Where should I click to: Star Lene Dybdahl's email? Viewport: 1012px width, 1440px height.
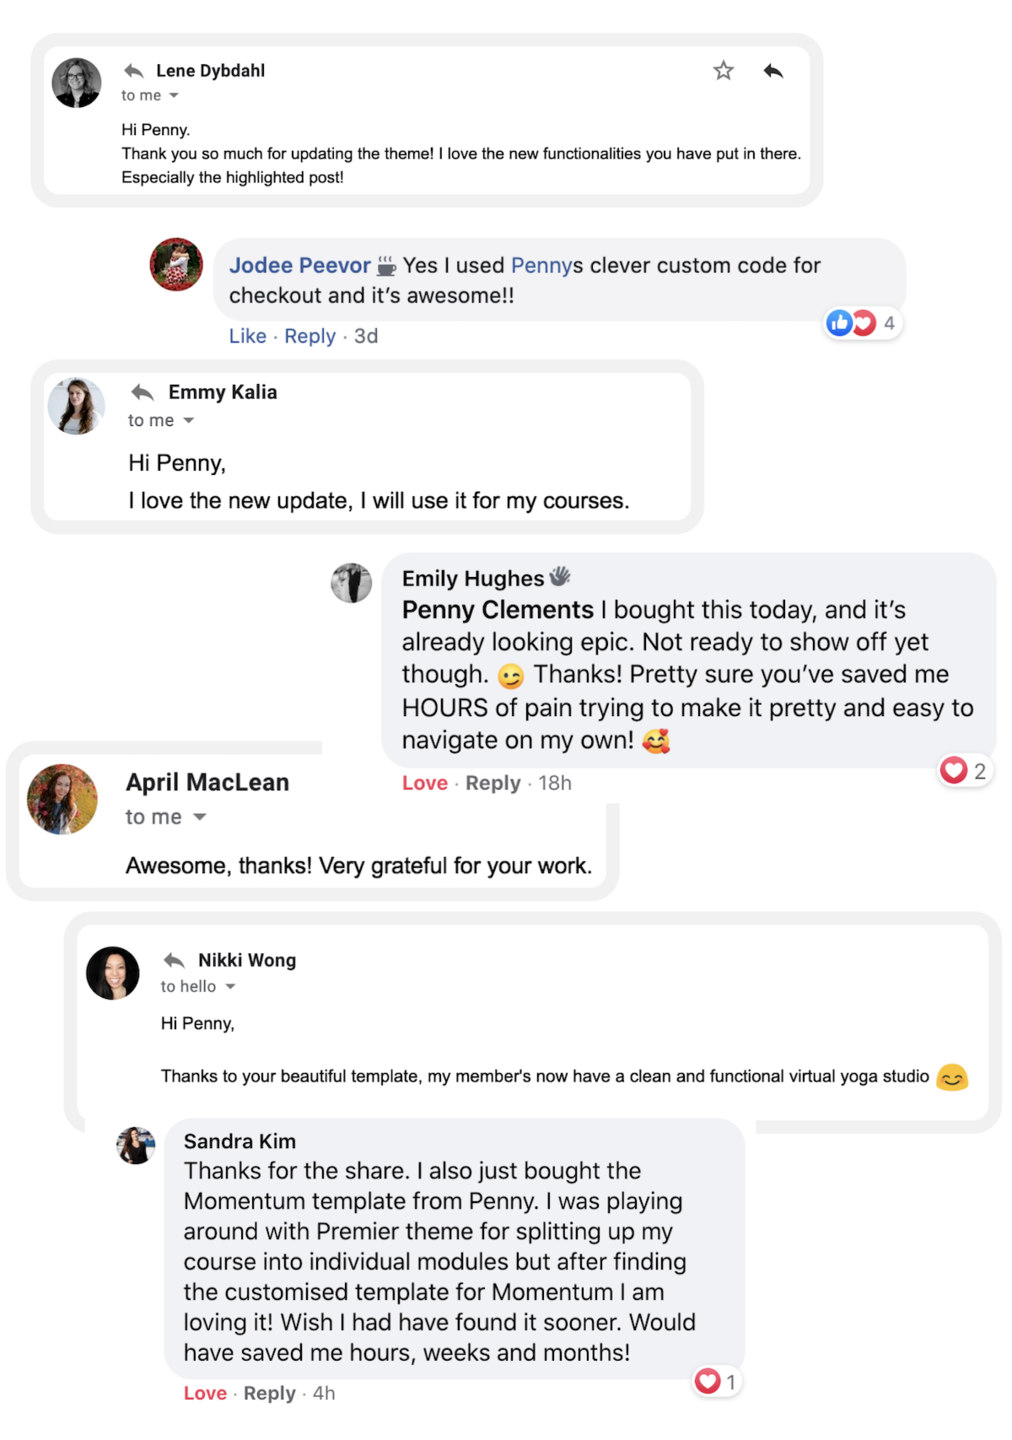723,70
